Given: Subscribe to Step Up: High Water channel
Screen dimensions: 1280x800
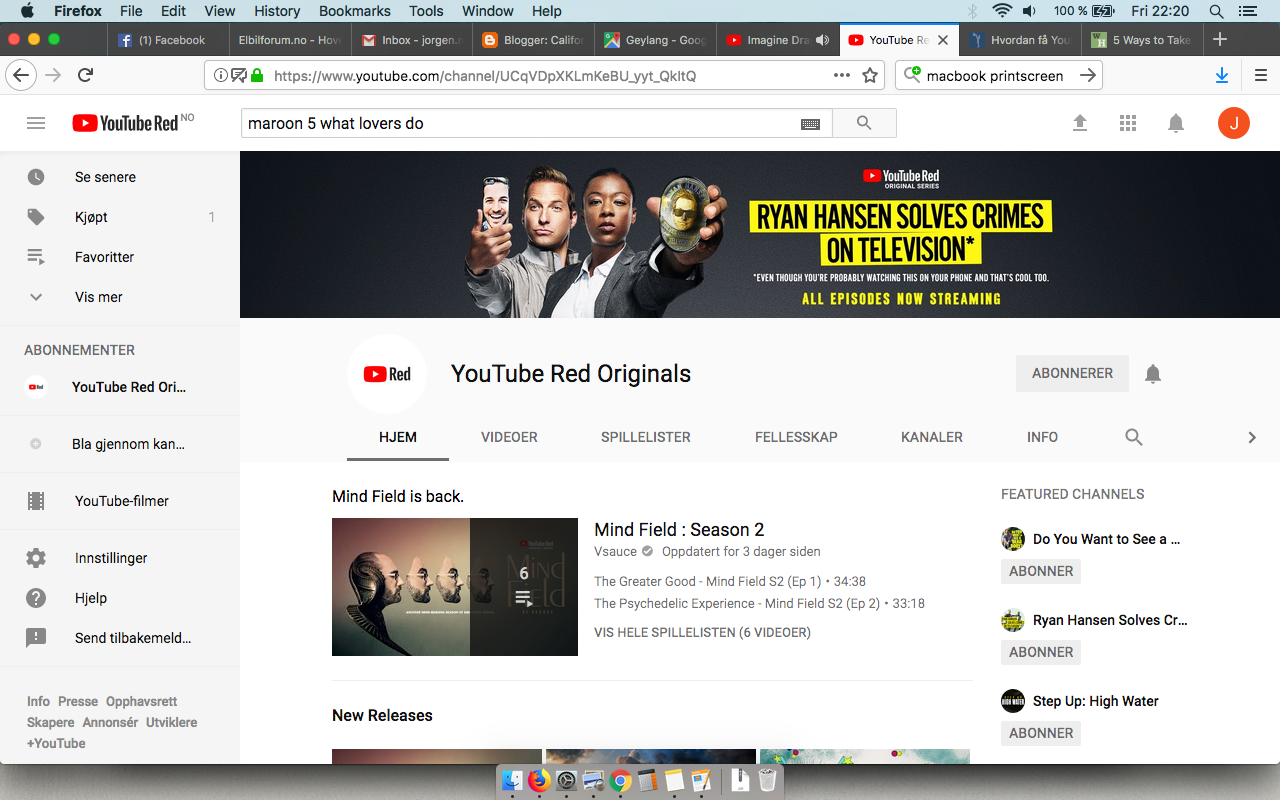Looking at the screenshot, I should (1041, 733).
